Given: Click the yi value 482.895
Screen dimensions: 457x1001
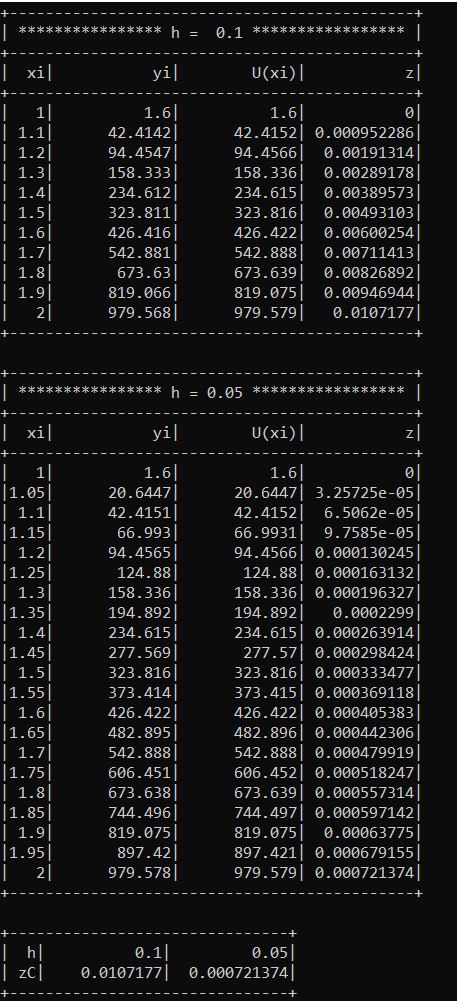Looking at the screenshot, I should click(139, 733).
